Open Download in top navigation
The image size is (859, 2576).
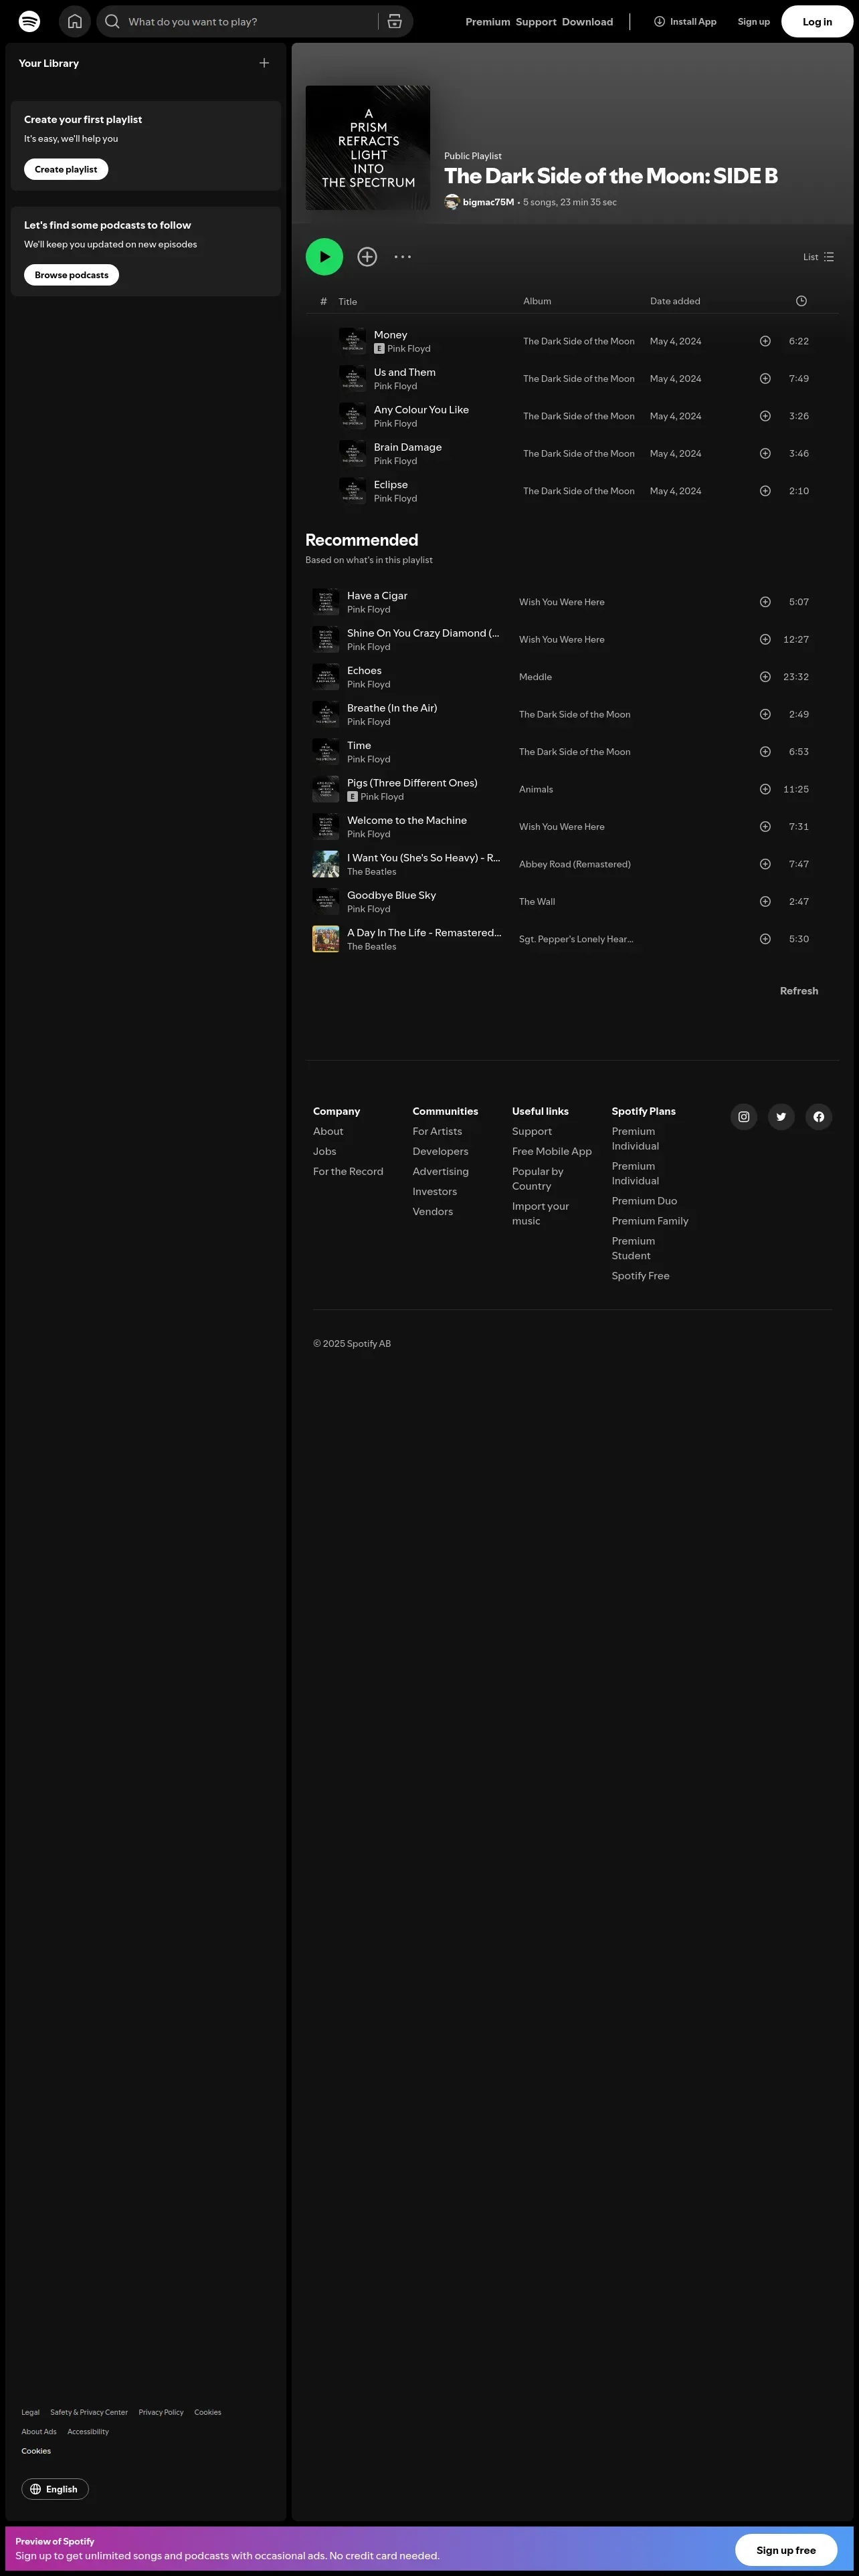(588, 22)
